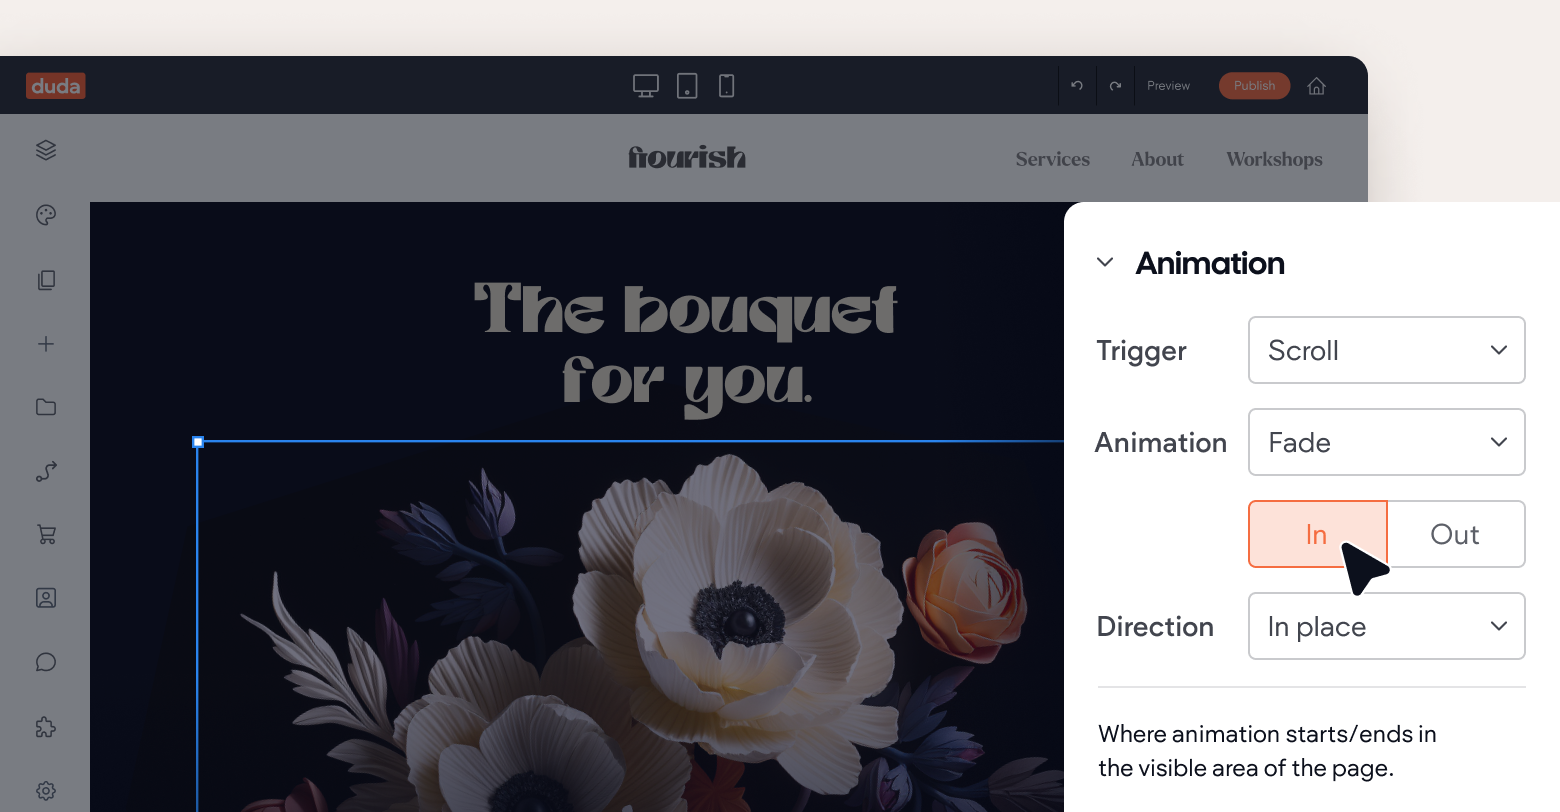Open the membership user panel

click(x=46, y=598)
